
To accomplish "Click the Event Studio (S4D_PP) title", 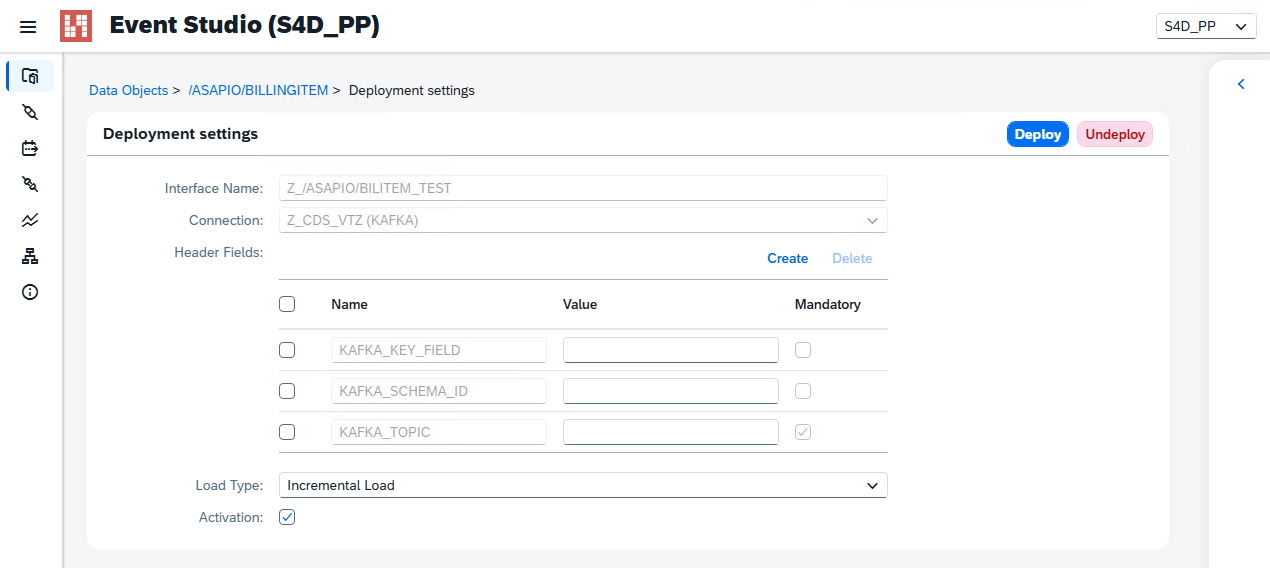I will pos(245,26).
